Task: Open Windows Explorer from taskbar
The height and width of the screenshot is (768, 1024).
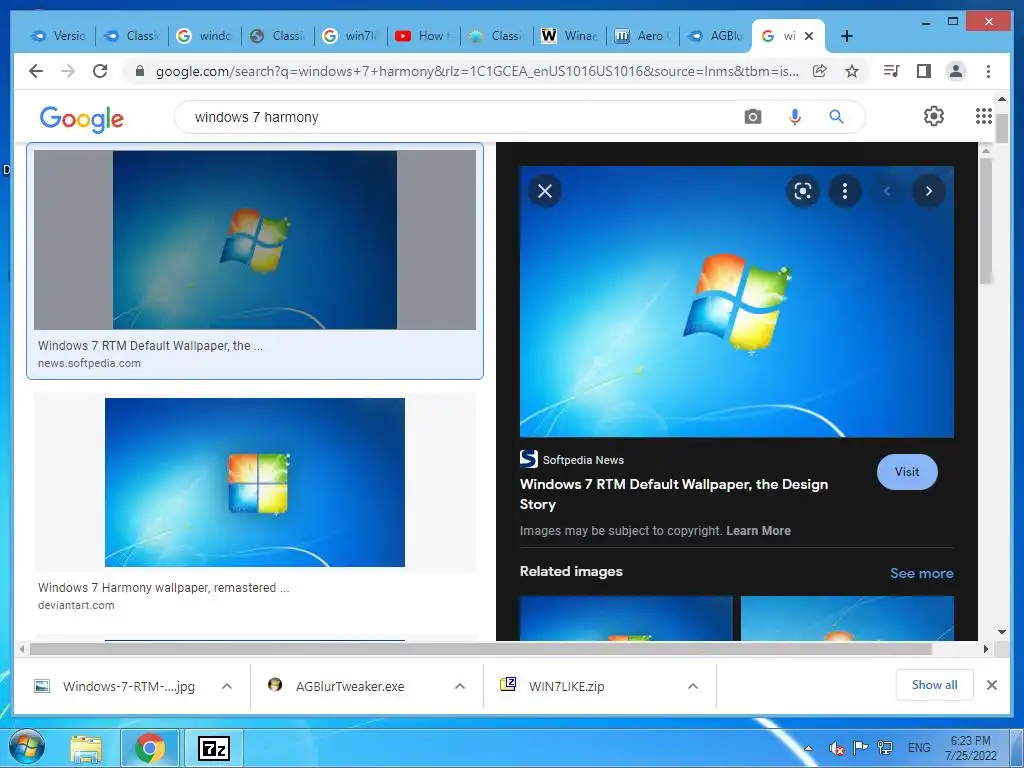Action: pyautogui.click(x=86, y=748)
